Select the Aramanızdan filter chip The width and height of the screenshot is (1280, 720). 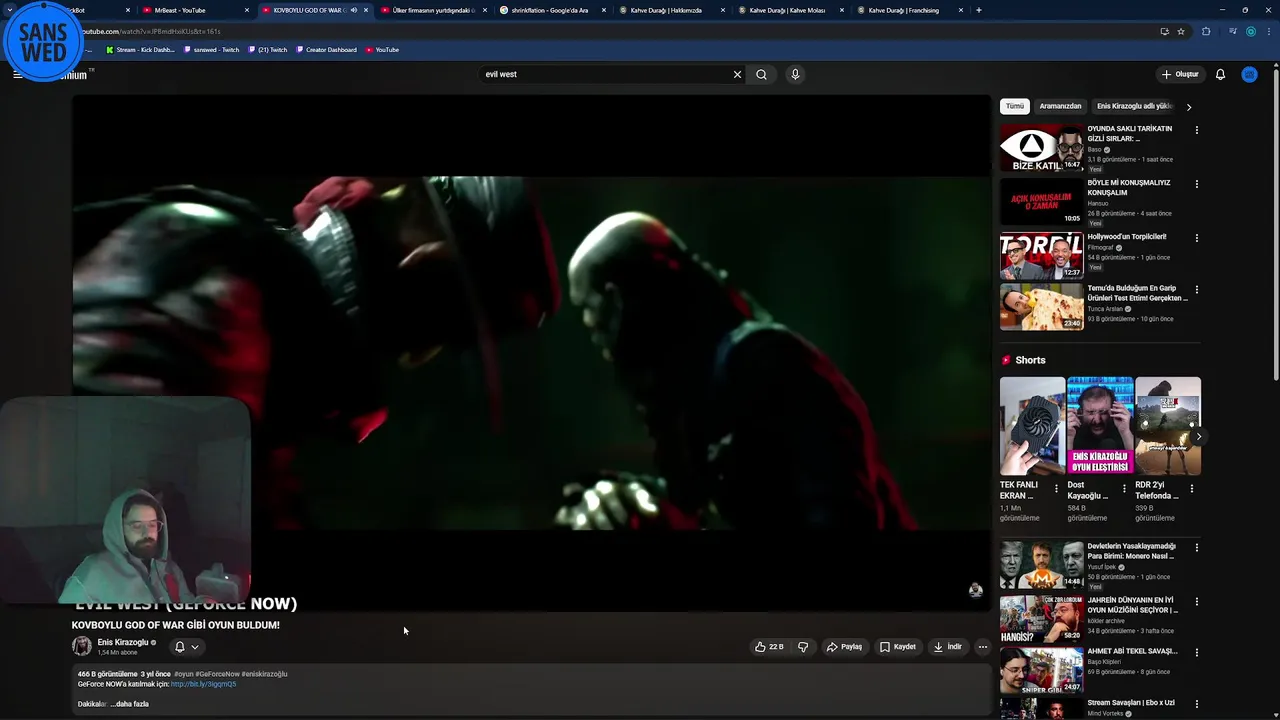point(1060,106)
